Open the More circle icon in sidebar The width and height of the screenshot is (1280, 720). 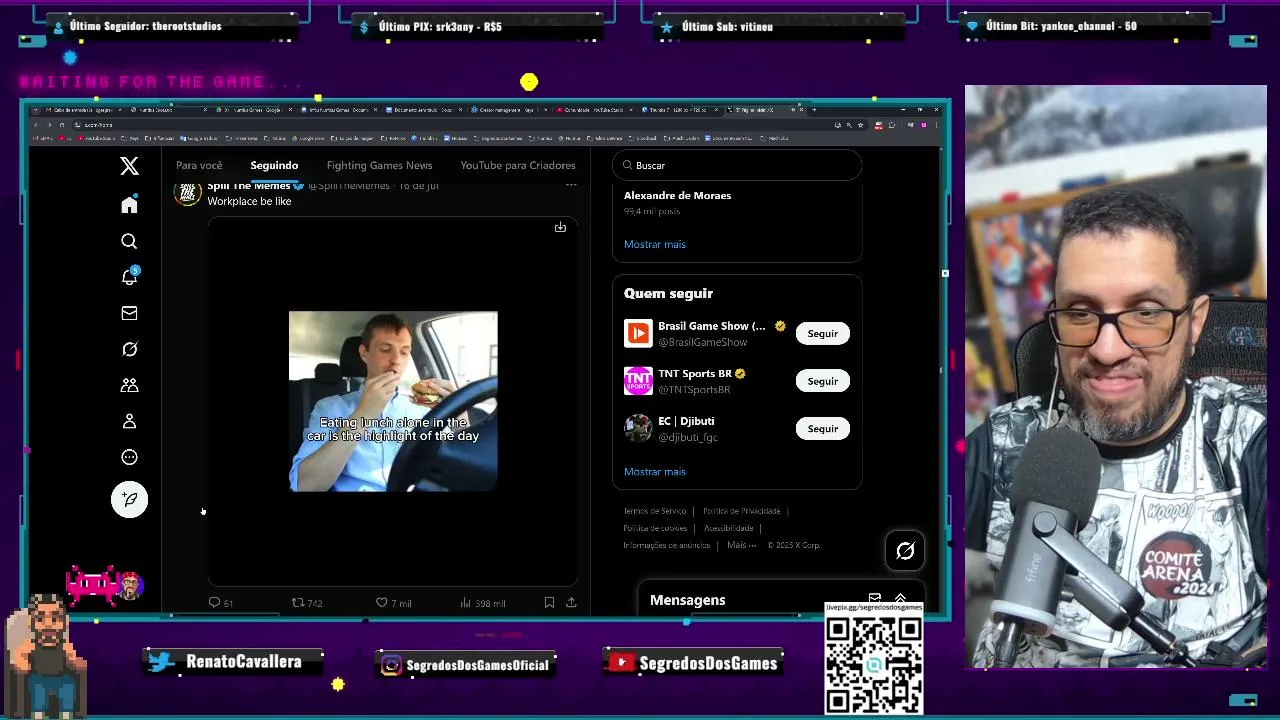click(x=129, y=457)
